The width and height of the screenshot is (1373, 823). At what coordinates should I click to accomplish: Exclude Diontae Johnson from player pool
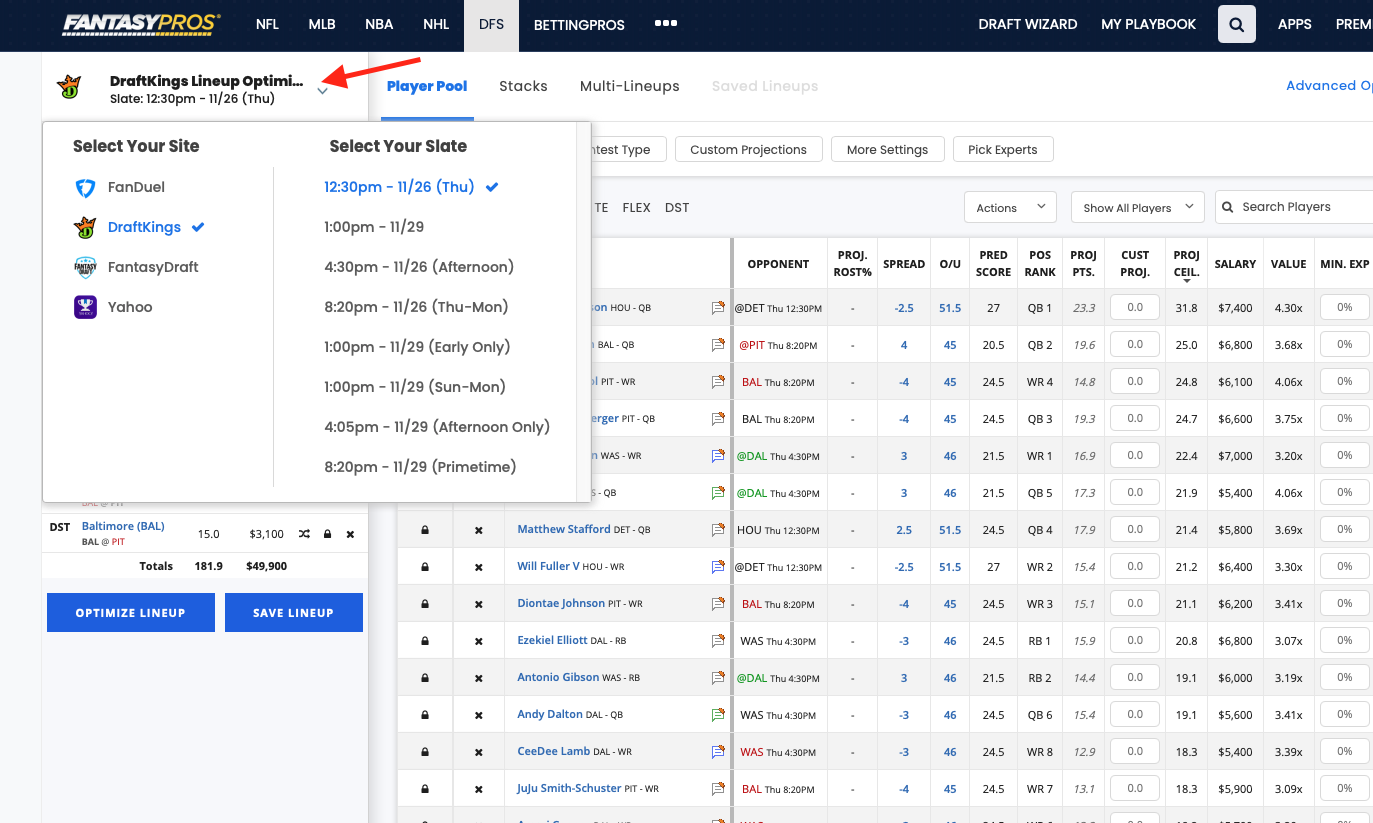(x=478, y=604)
